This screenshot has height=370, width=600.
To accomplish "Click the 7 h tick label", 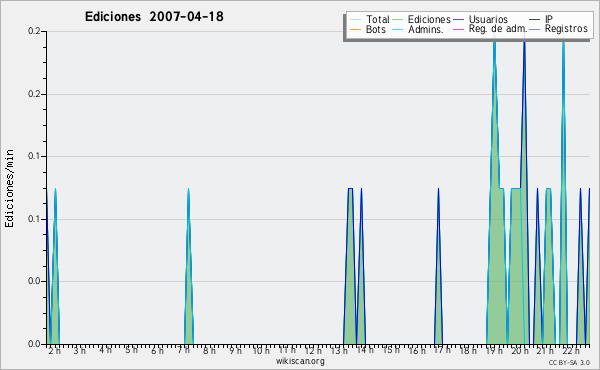I will tap(184, 350).
